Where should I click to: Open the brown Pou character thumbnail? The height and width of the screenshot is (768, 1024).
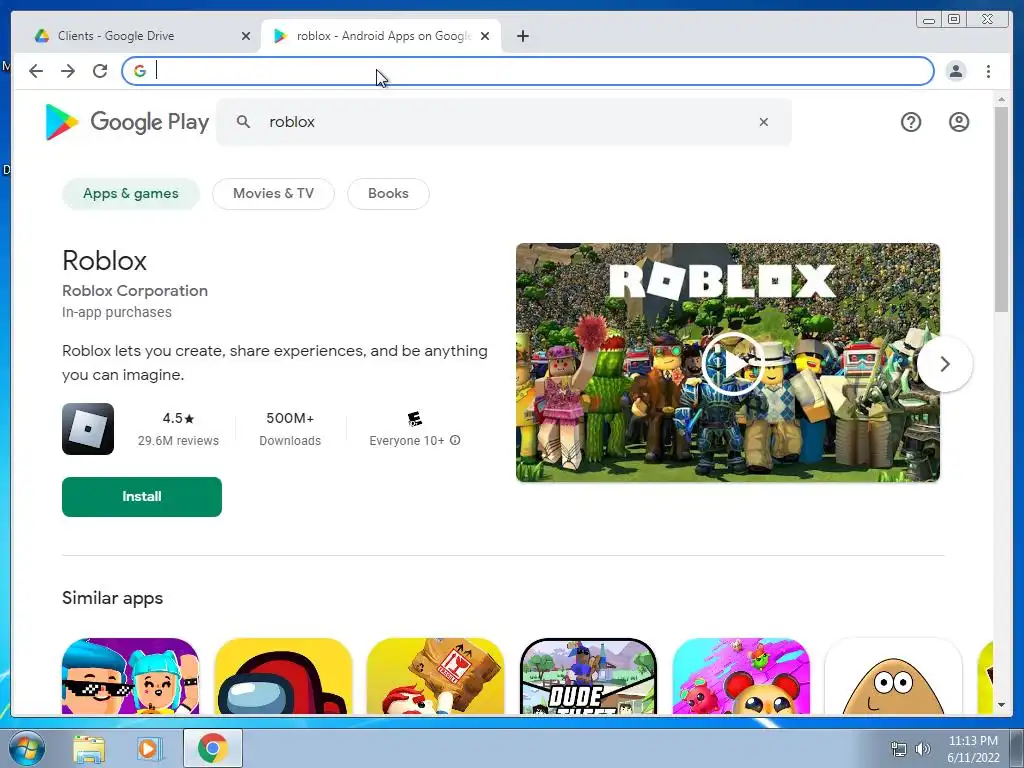[893, 676]
